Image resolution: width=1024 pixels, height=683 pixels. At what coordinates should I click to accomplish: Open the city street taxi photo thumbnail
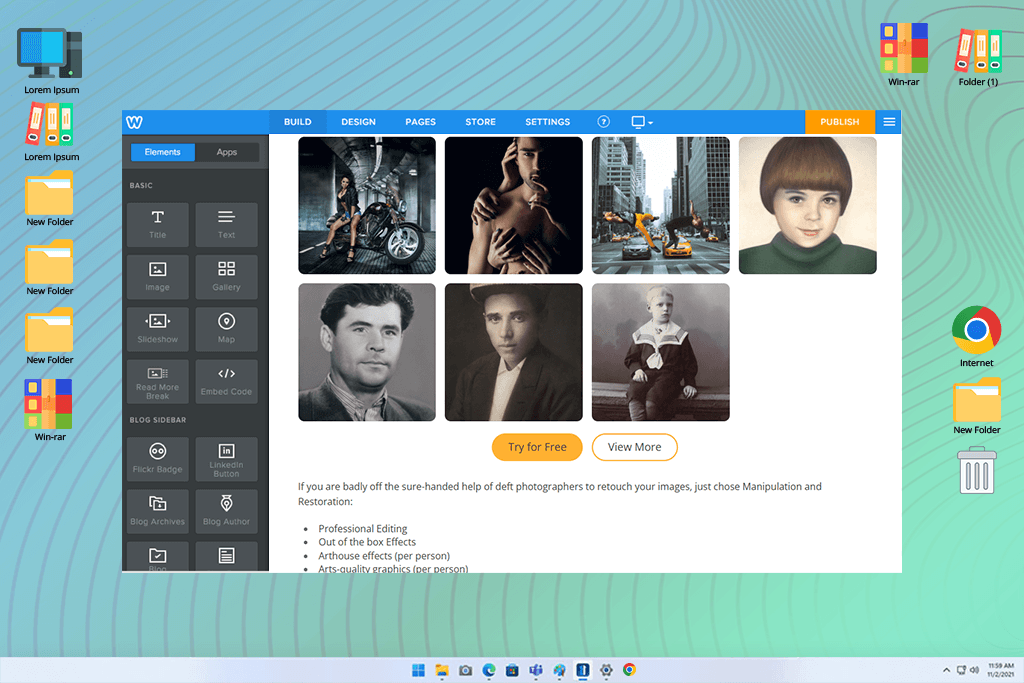pyautogui.click(x=660, y=205)
